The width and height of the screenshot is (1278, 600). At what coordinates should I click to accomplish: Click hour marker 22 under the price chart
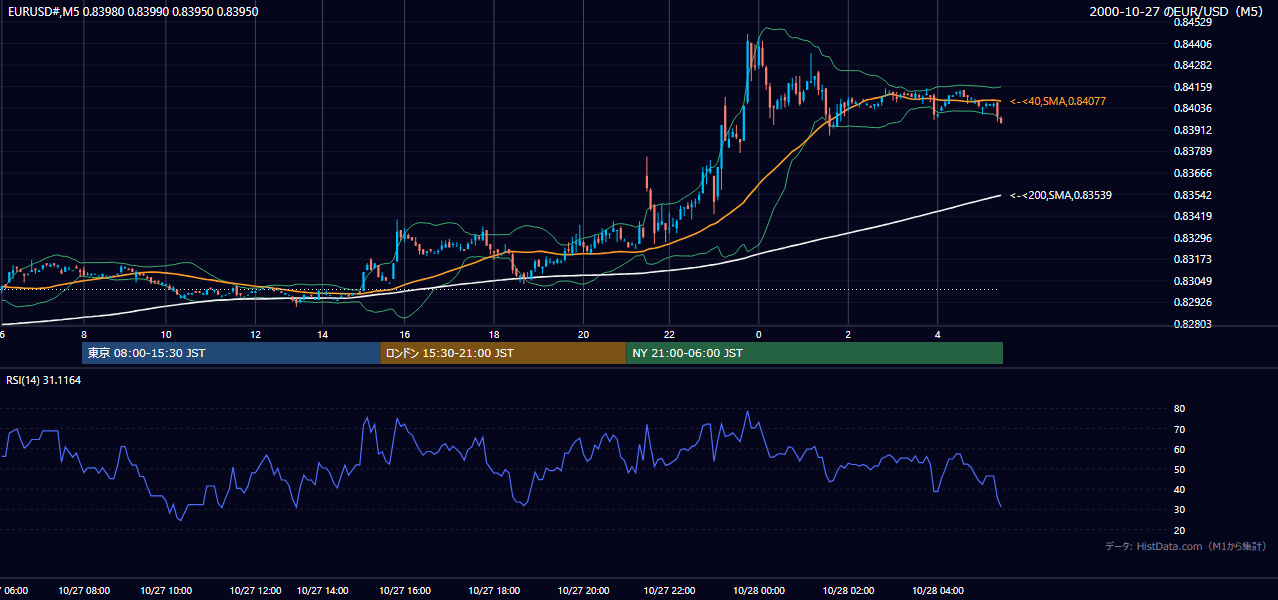(670, 334)
